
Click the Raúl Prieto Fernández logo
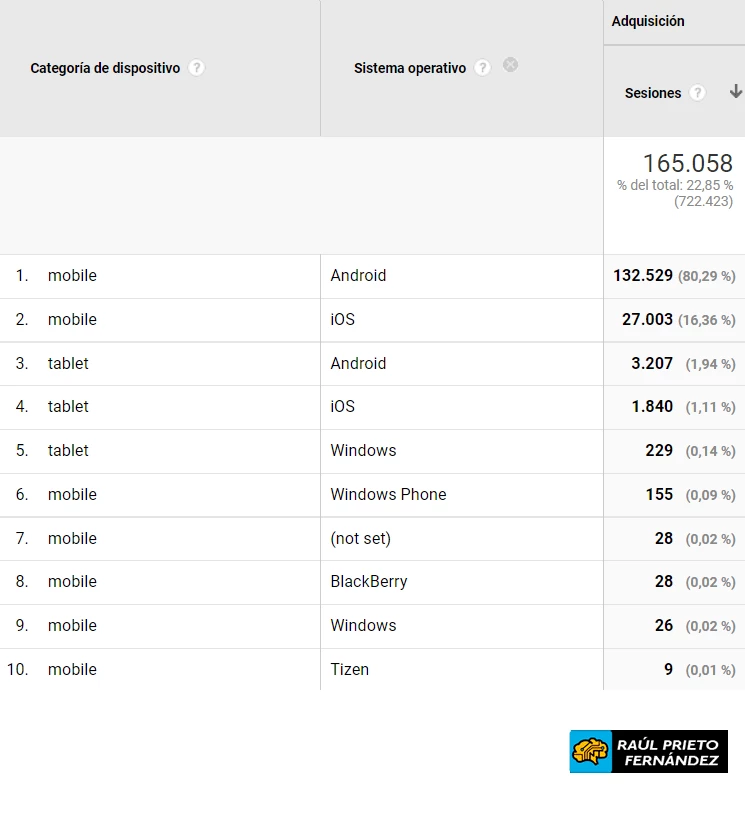(648, 752)
